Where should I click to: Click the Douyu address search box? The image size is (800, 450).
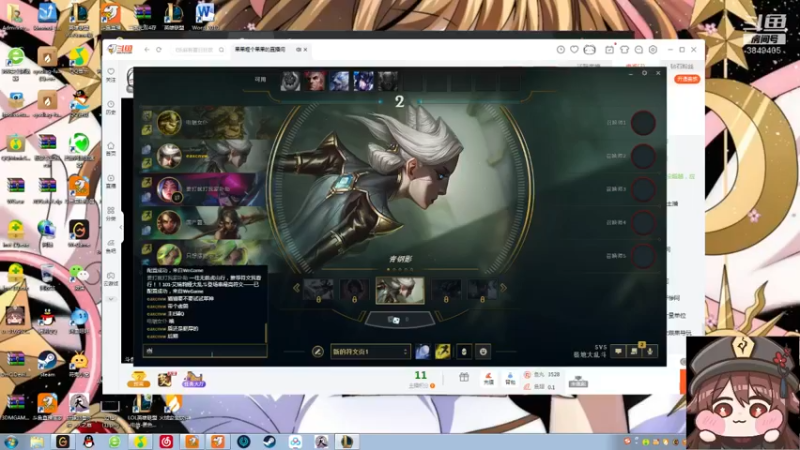198,49
